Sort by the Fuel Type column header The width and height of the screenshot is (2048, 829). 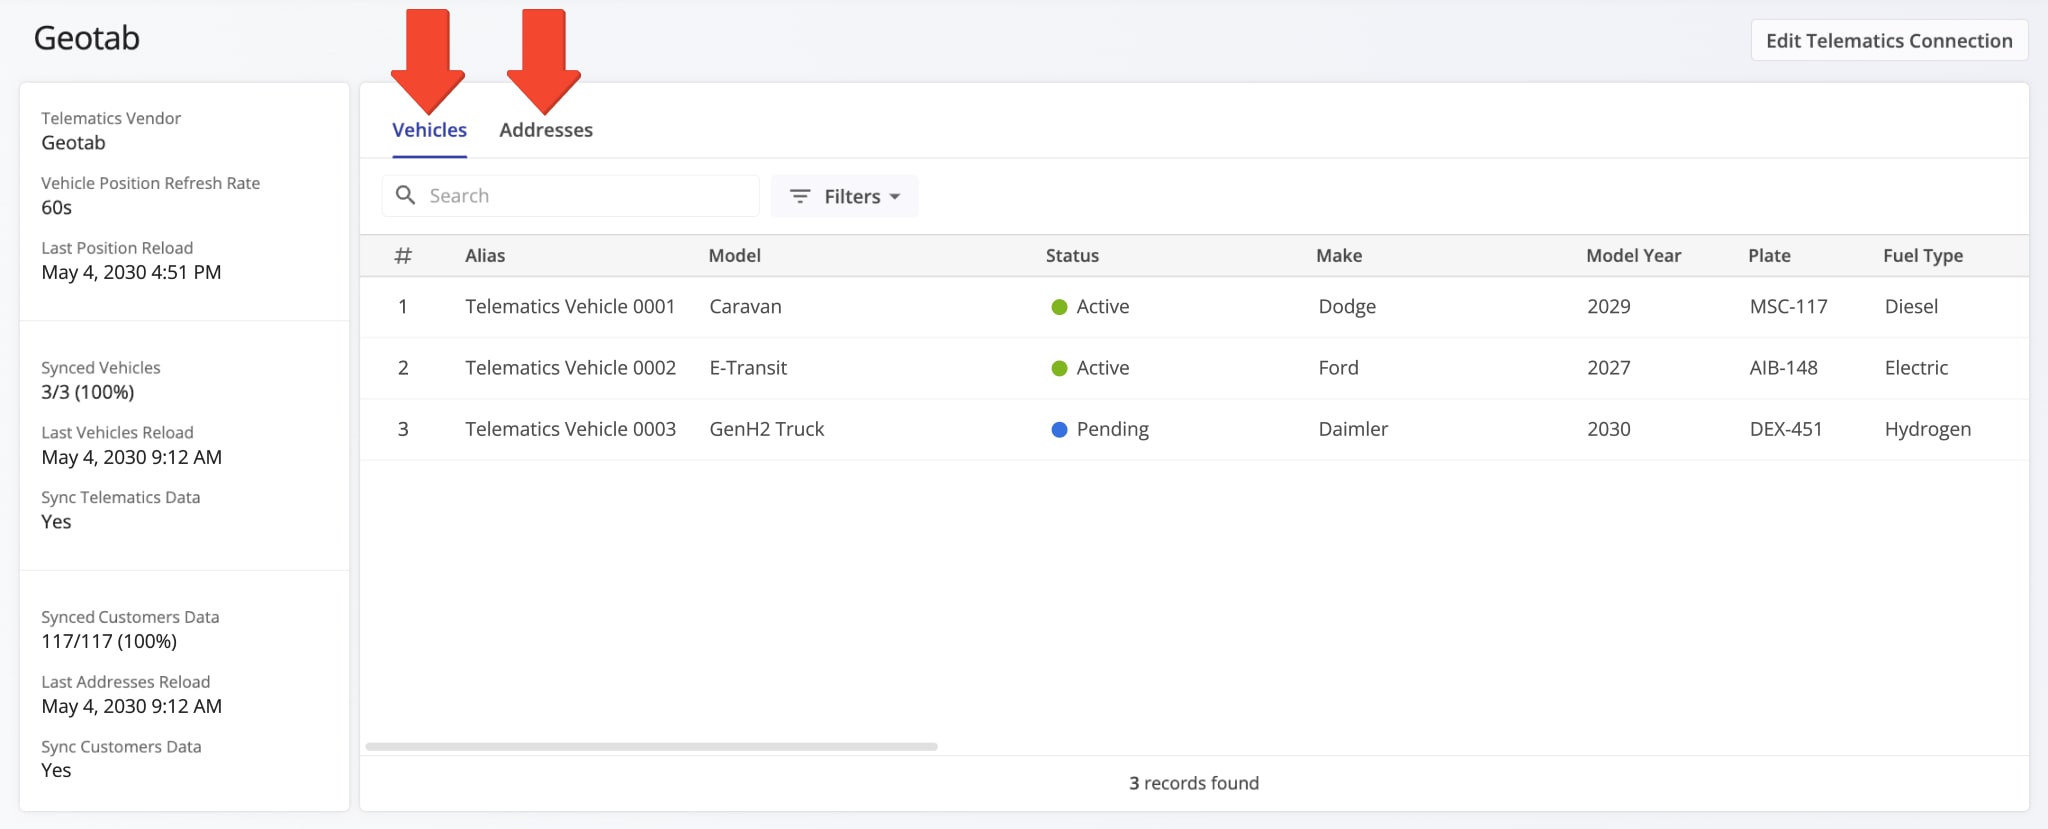[x=1923, y=255]
